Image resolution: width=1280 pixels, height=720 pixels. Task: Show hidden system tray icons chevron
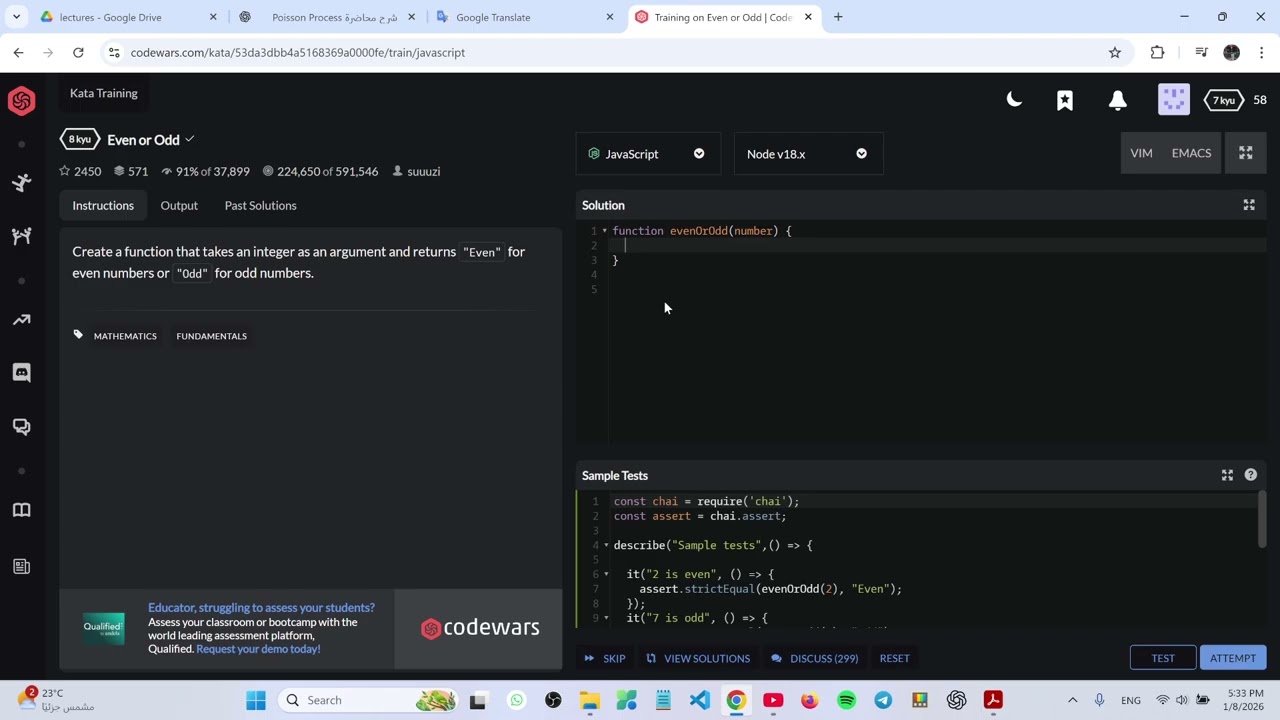(x=1072, y=700)
